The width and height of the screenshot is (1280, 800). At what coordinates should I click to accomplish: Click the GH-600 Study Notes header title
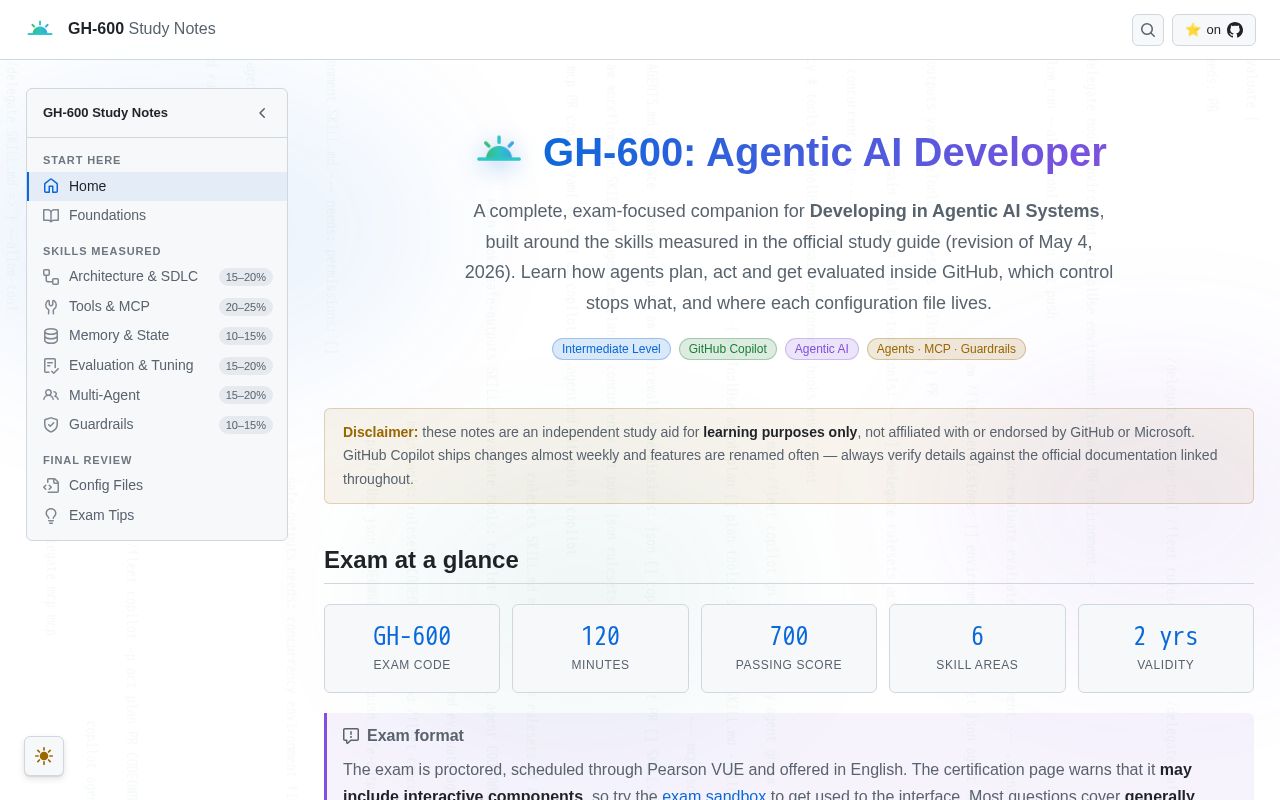(141, 29)
